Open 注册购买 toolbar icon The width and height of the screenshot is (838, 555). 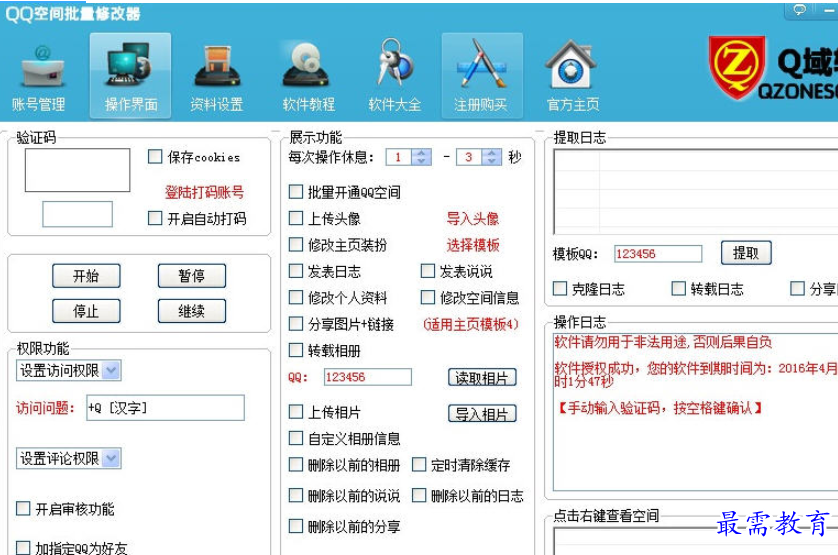click(482, 76)
